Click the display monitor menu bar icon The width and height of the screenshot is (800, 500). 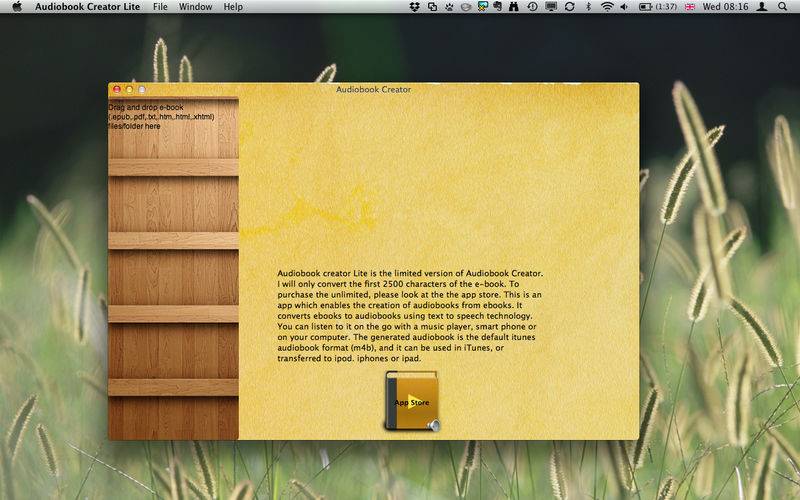pos(551,7)
